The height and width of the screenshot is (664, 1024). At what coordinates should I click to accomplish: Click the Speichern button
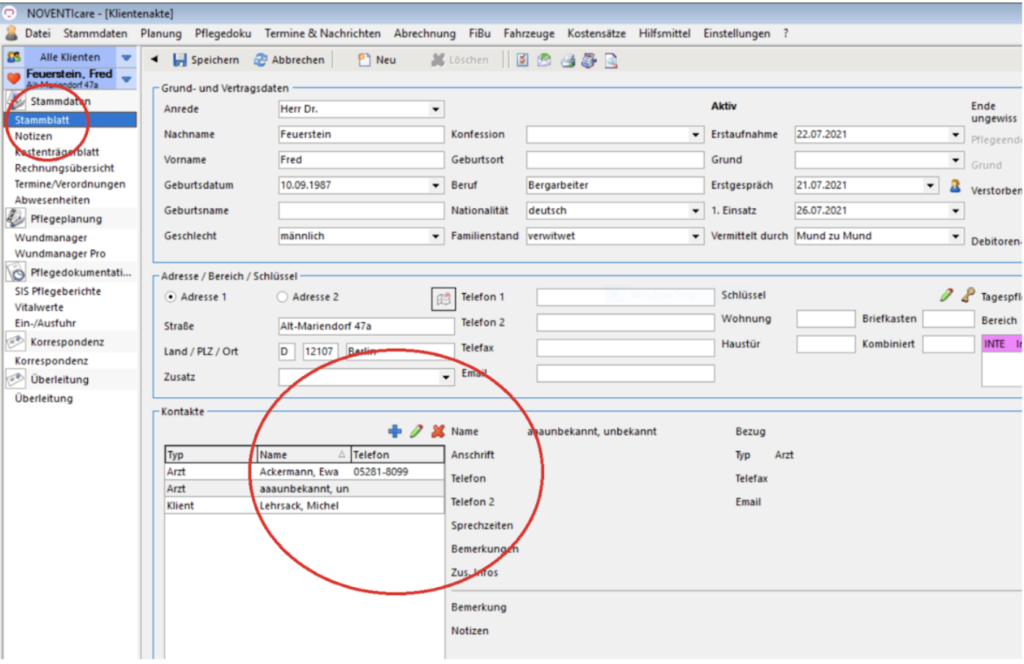tap(206, 60)
